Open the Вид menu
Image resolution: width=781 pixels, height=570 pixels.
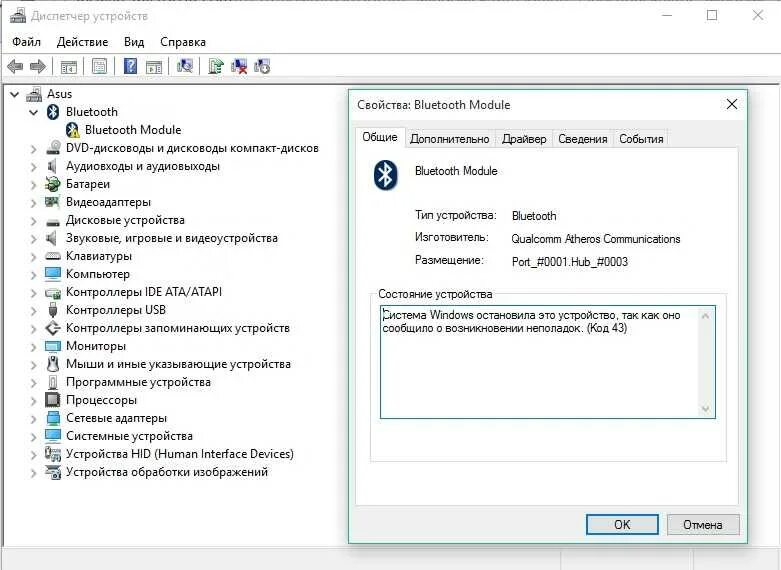coord(134,42)
